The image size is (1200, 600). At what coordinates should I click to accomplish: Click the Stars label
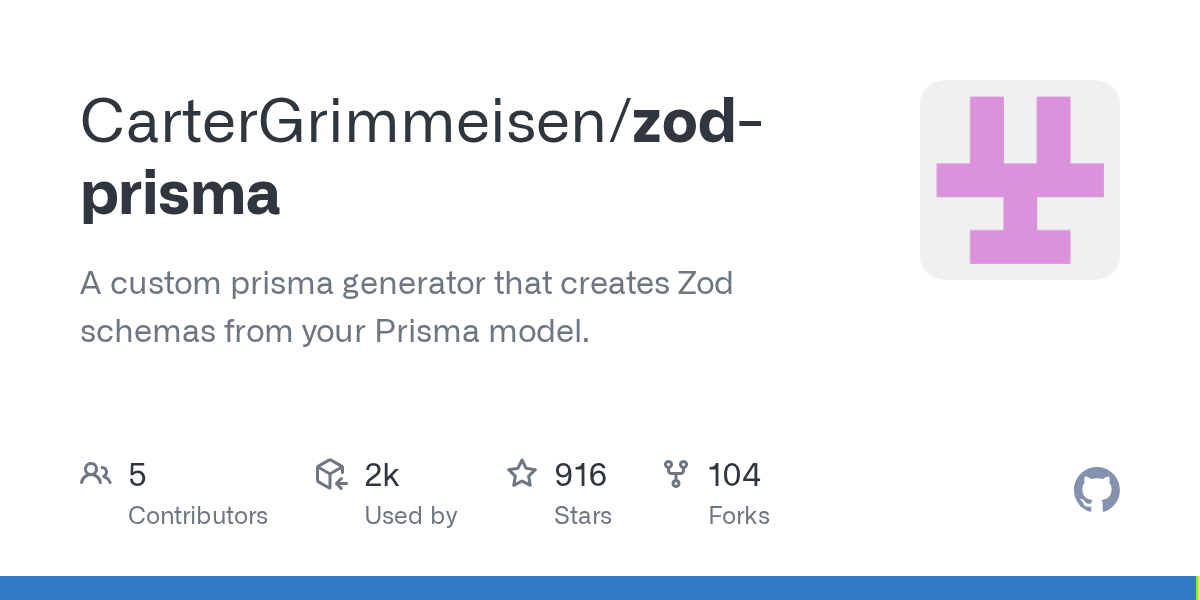click(x=582, y=516)
